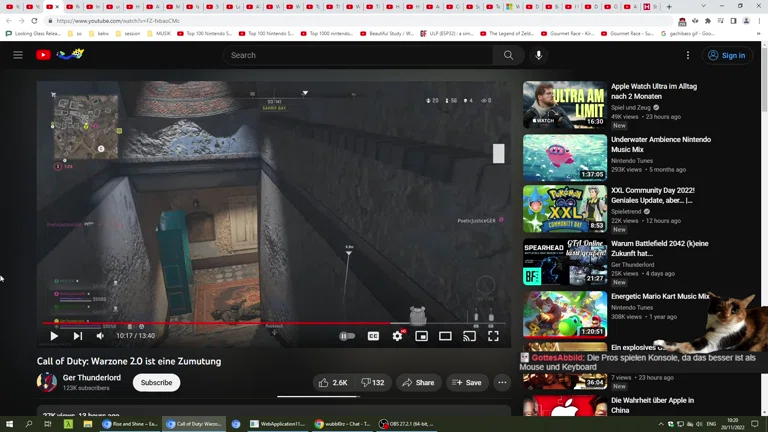Open the MUSIK bookmarks folder
The image size is (768, 432).
pos(159,34)
